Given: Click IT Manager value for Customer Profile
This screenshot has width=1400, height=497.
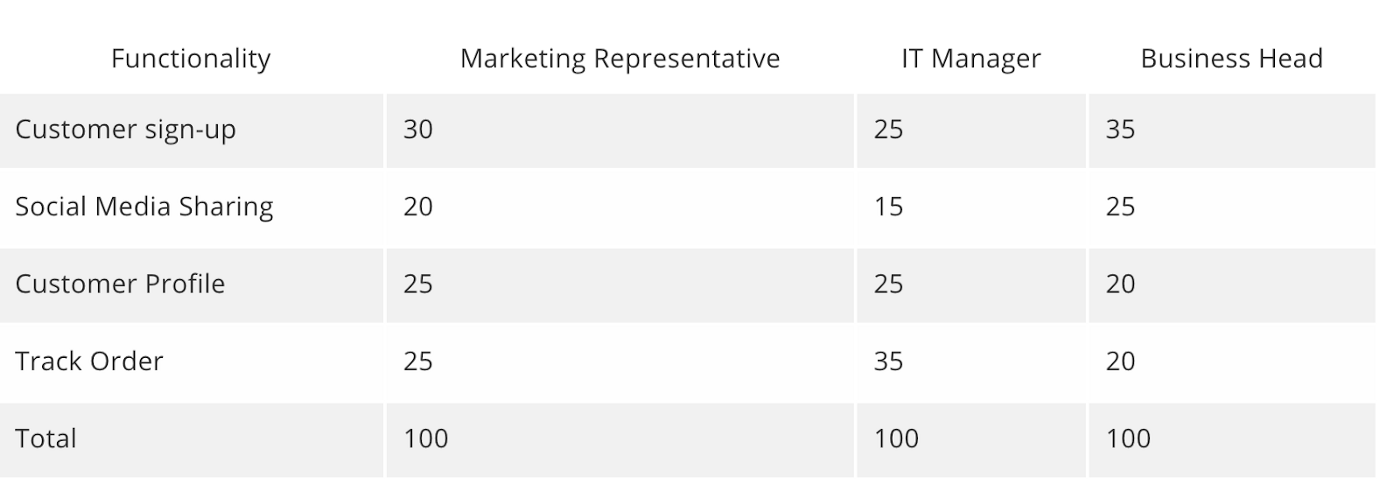Looking at the screenshot, I should [x=888, y=284].
